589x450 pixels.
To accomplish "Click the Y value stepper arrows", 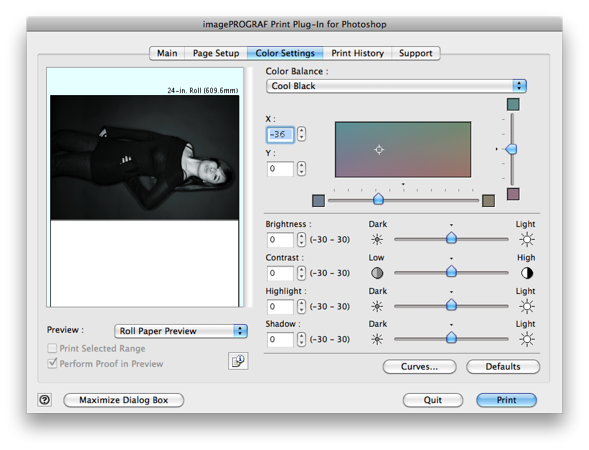I will [x=301, y=169].
